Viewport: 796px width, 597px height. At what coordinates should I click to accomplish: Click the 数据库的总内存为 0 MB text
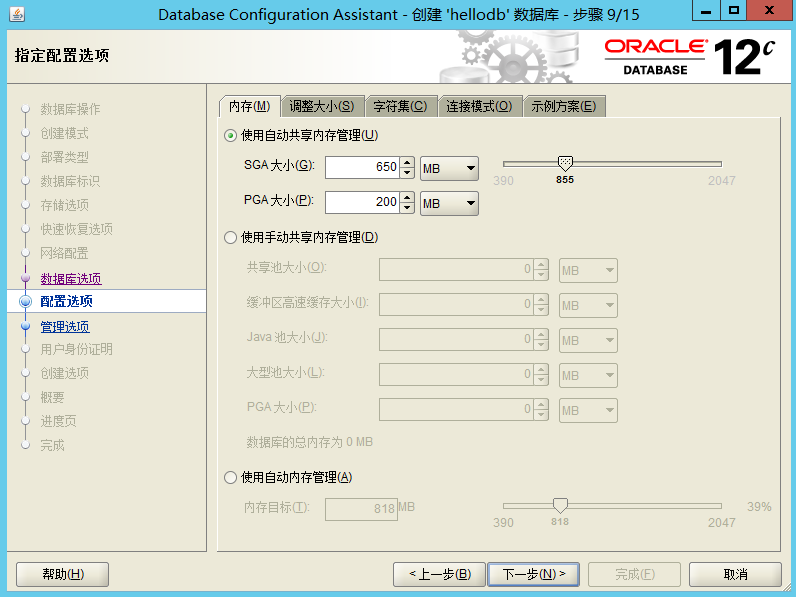[310, 442]
